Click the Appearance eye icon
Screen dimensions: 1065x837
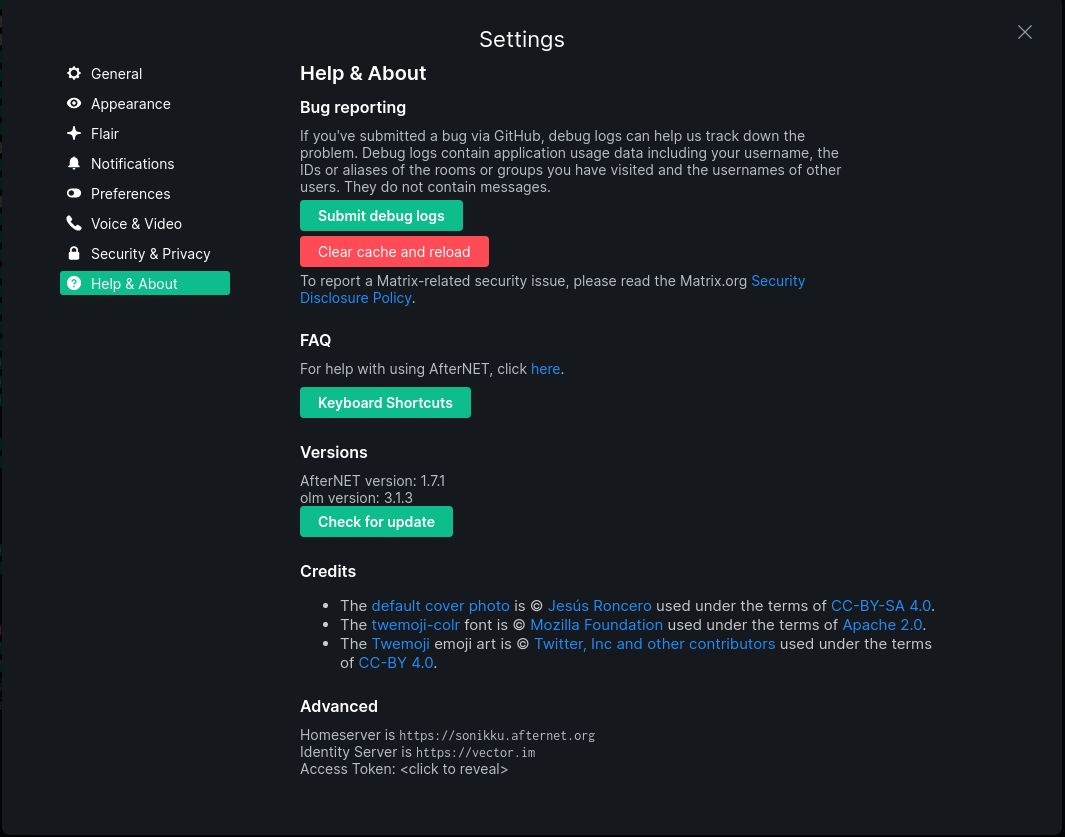[74, 104]
